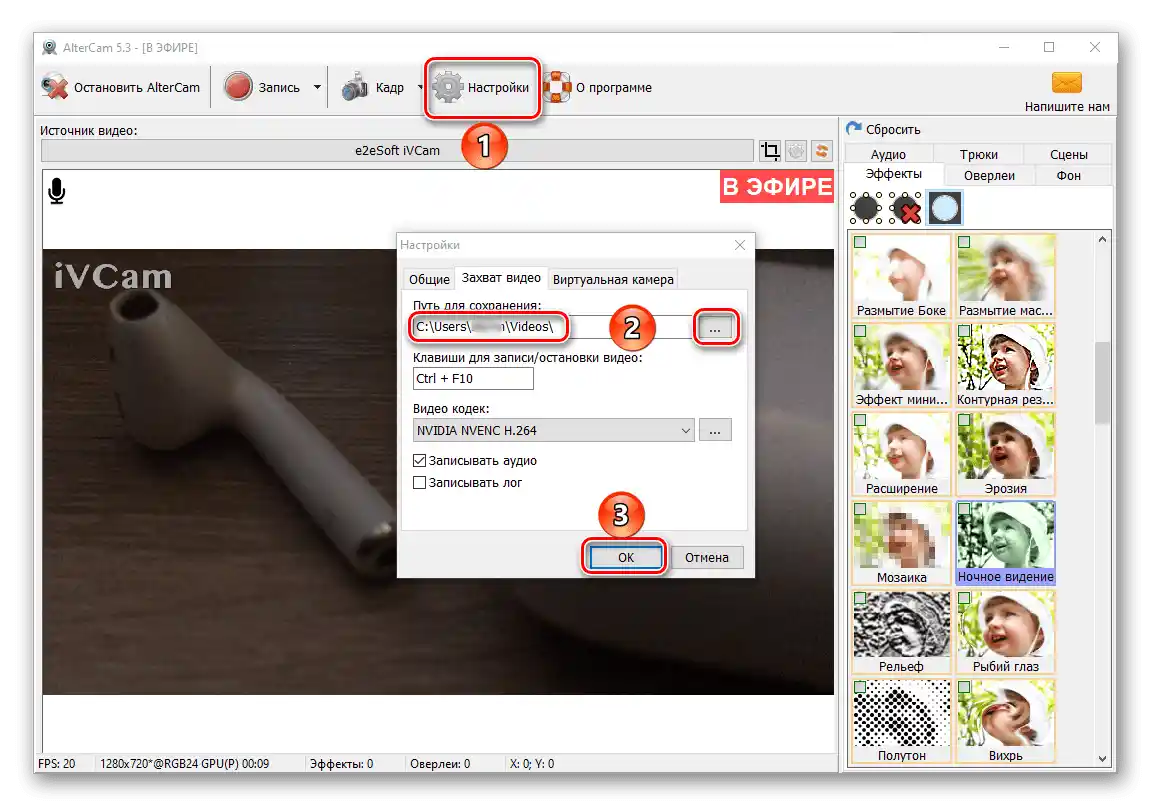
Task: Enable the Эрозия effect checkbox
Action: point(965,420)
